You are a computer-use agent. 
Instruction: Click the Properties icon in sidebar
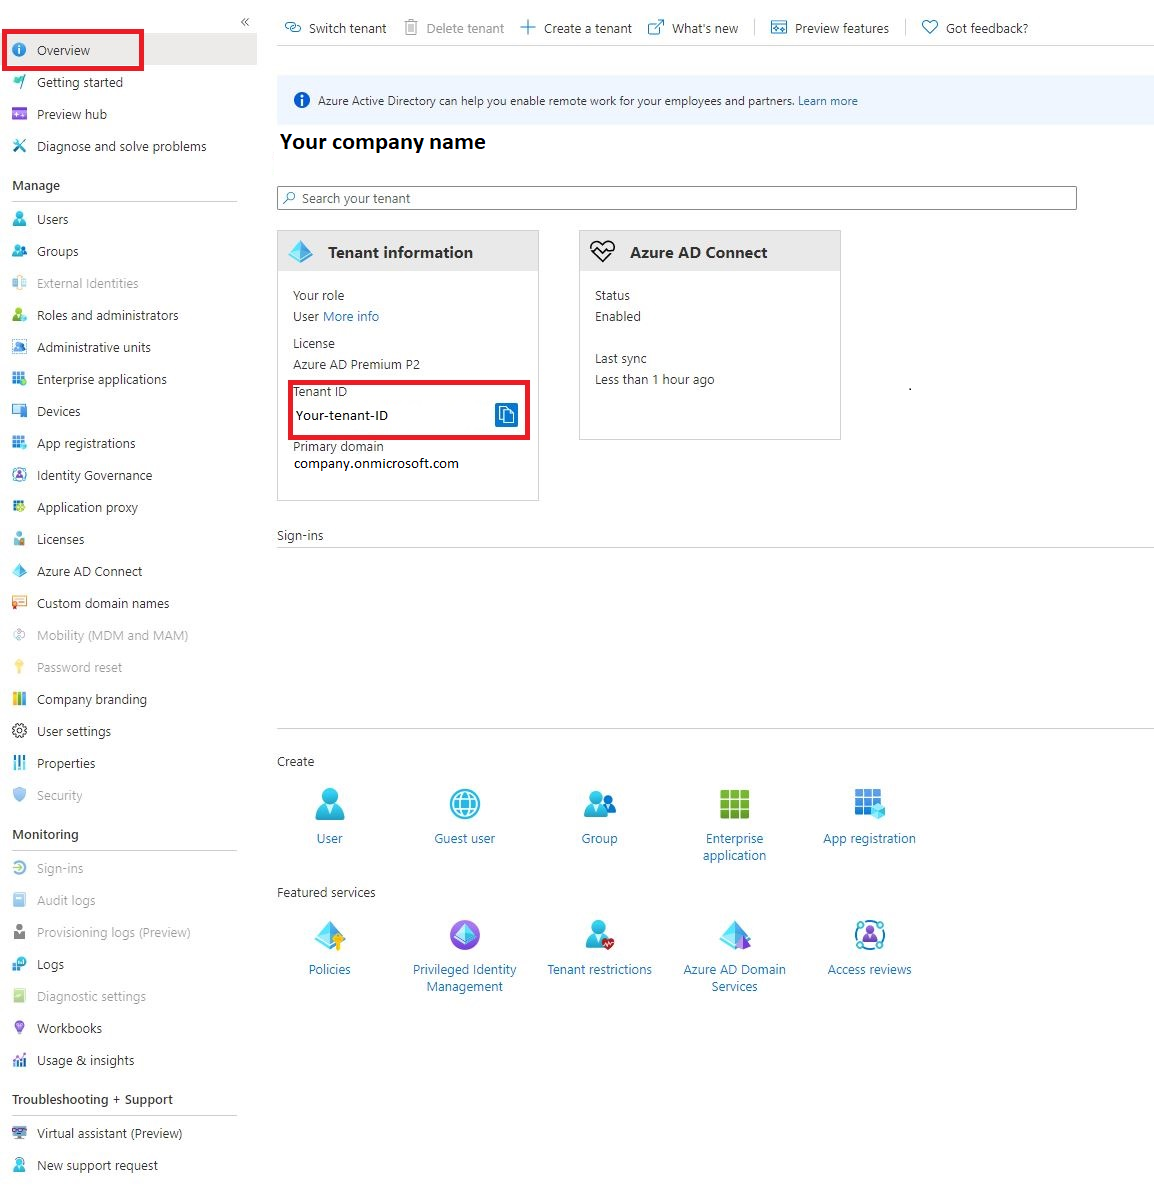pyautogui.click(x=20, y=763)
